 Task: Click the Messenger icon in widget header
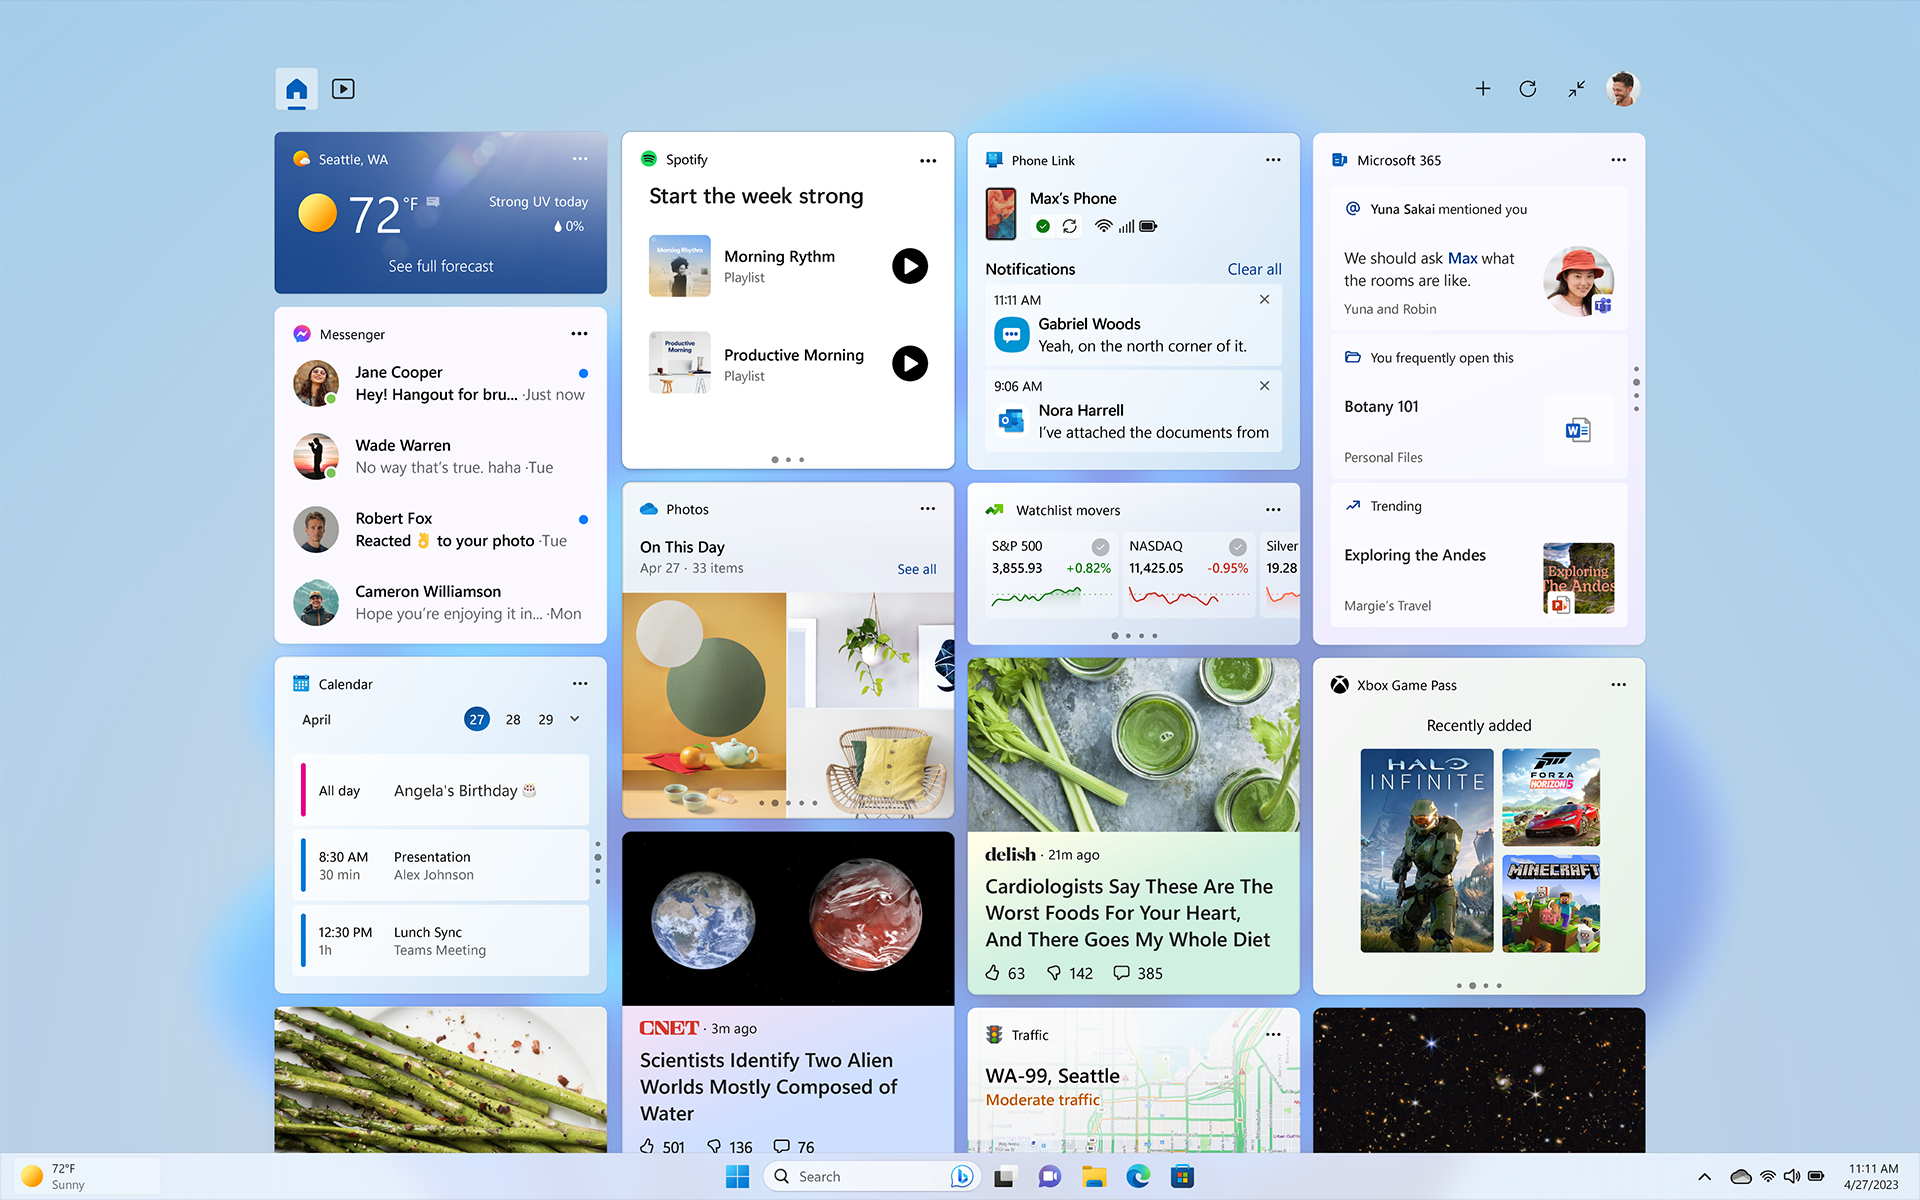(300, 333)
